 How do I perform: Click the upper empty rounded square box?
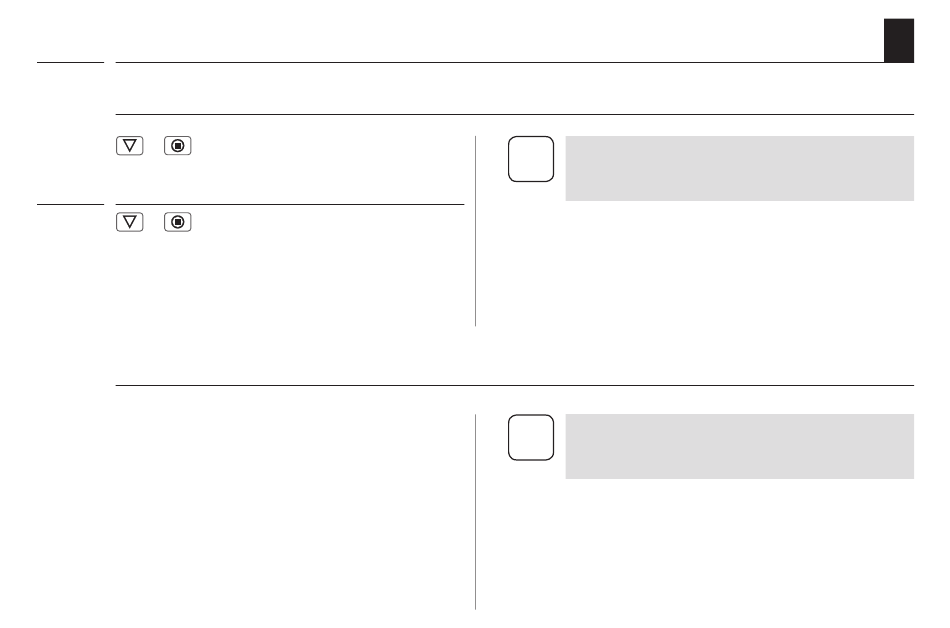tap(531, 159)
